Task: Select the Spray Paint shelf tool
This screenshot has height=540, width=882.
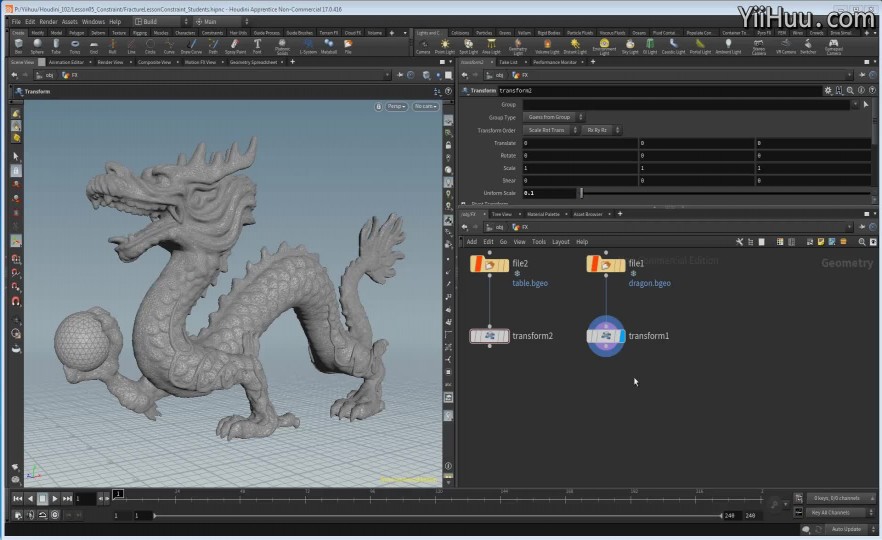Action: [235, 46]
